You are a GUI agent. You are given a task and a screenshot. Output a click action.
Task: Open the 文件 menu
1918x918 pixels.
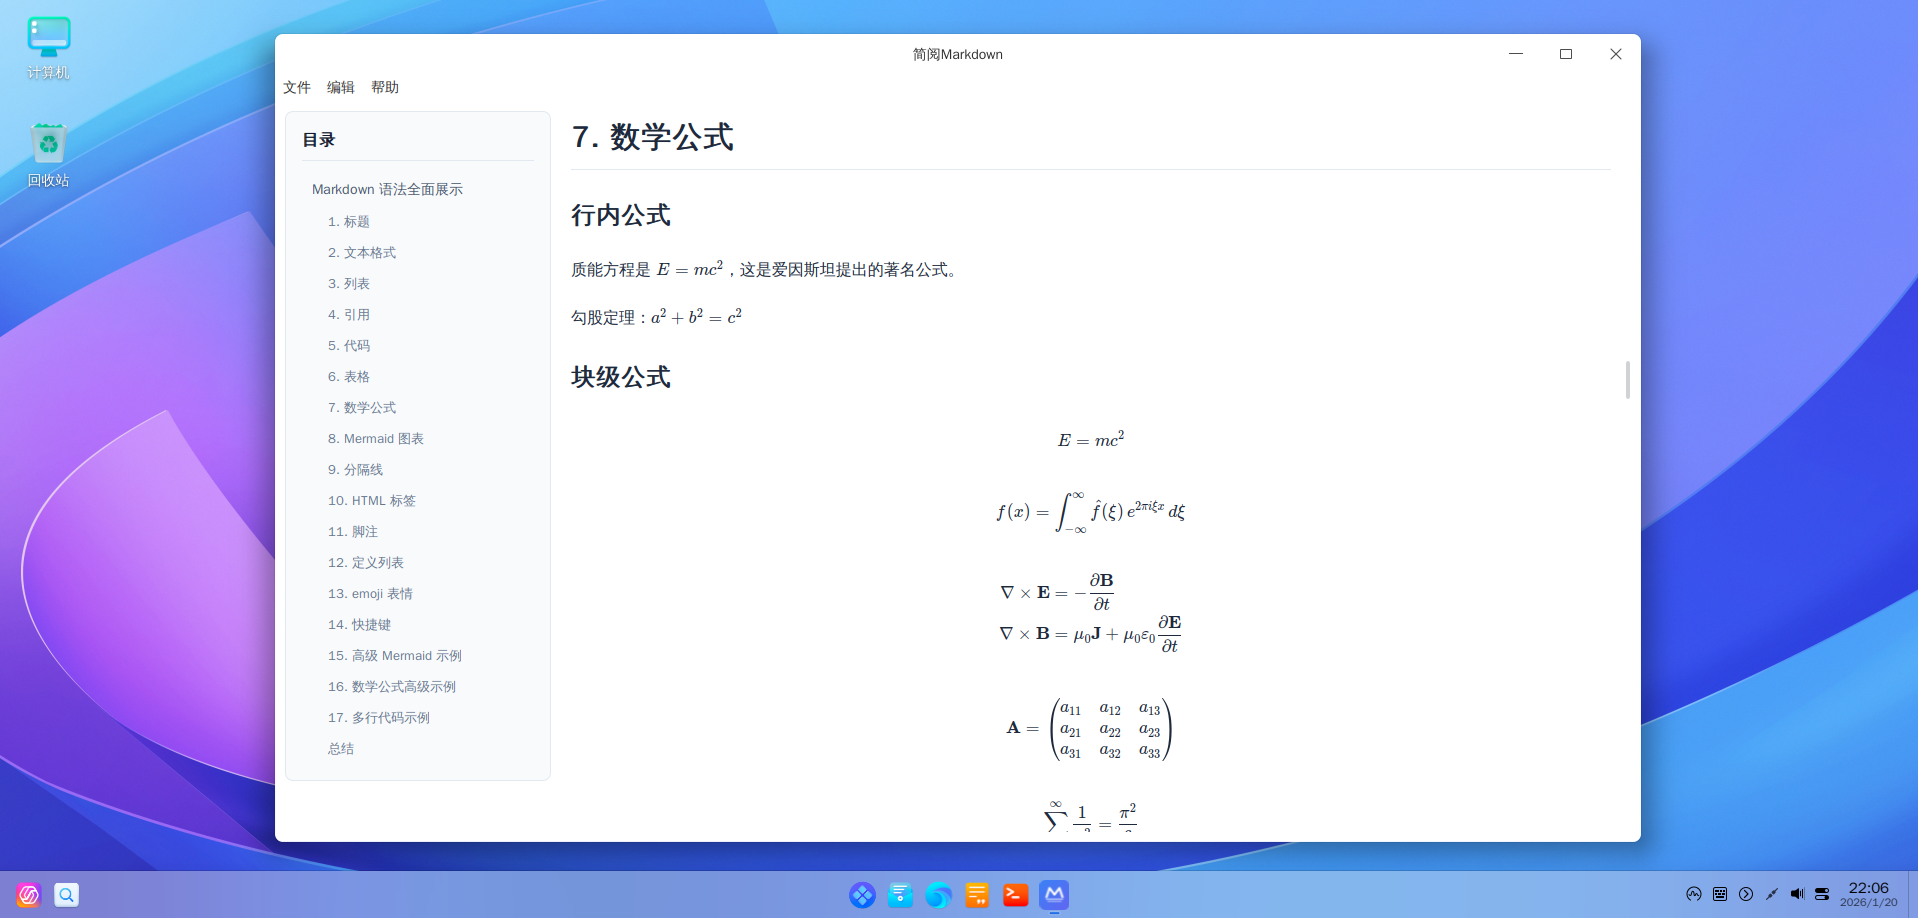[x=296, y=87]
